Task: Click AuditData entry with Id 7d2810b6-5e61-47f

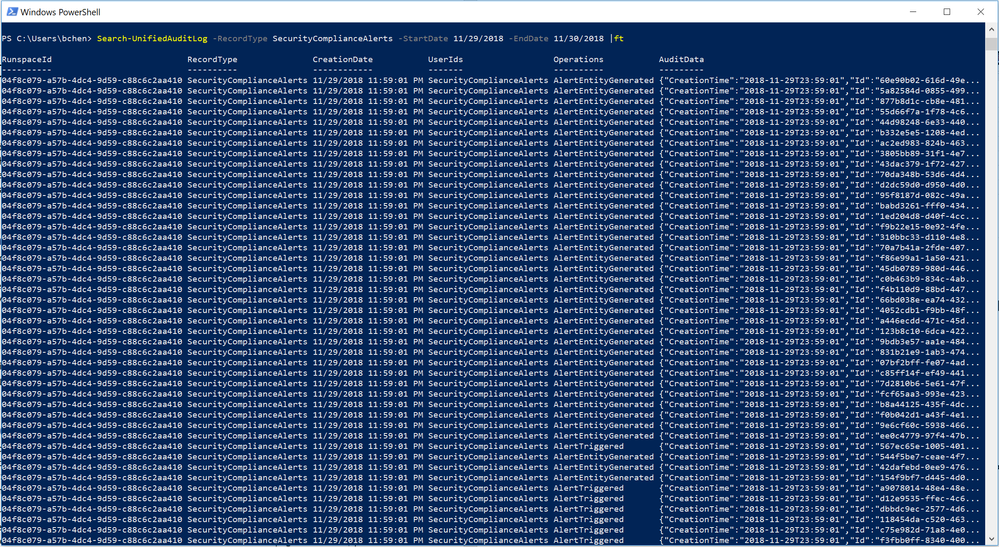Action: 820,383
